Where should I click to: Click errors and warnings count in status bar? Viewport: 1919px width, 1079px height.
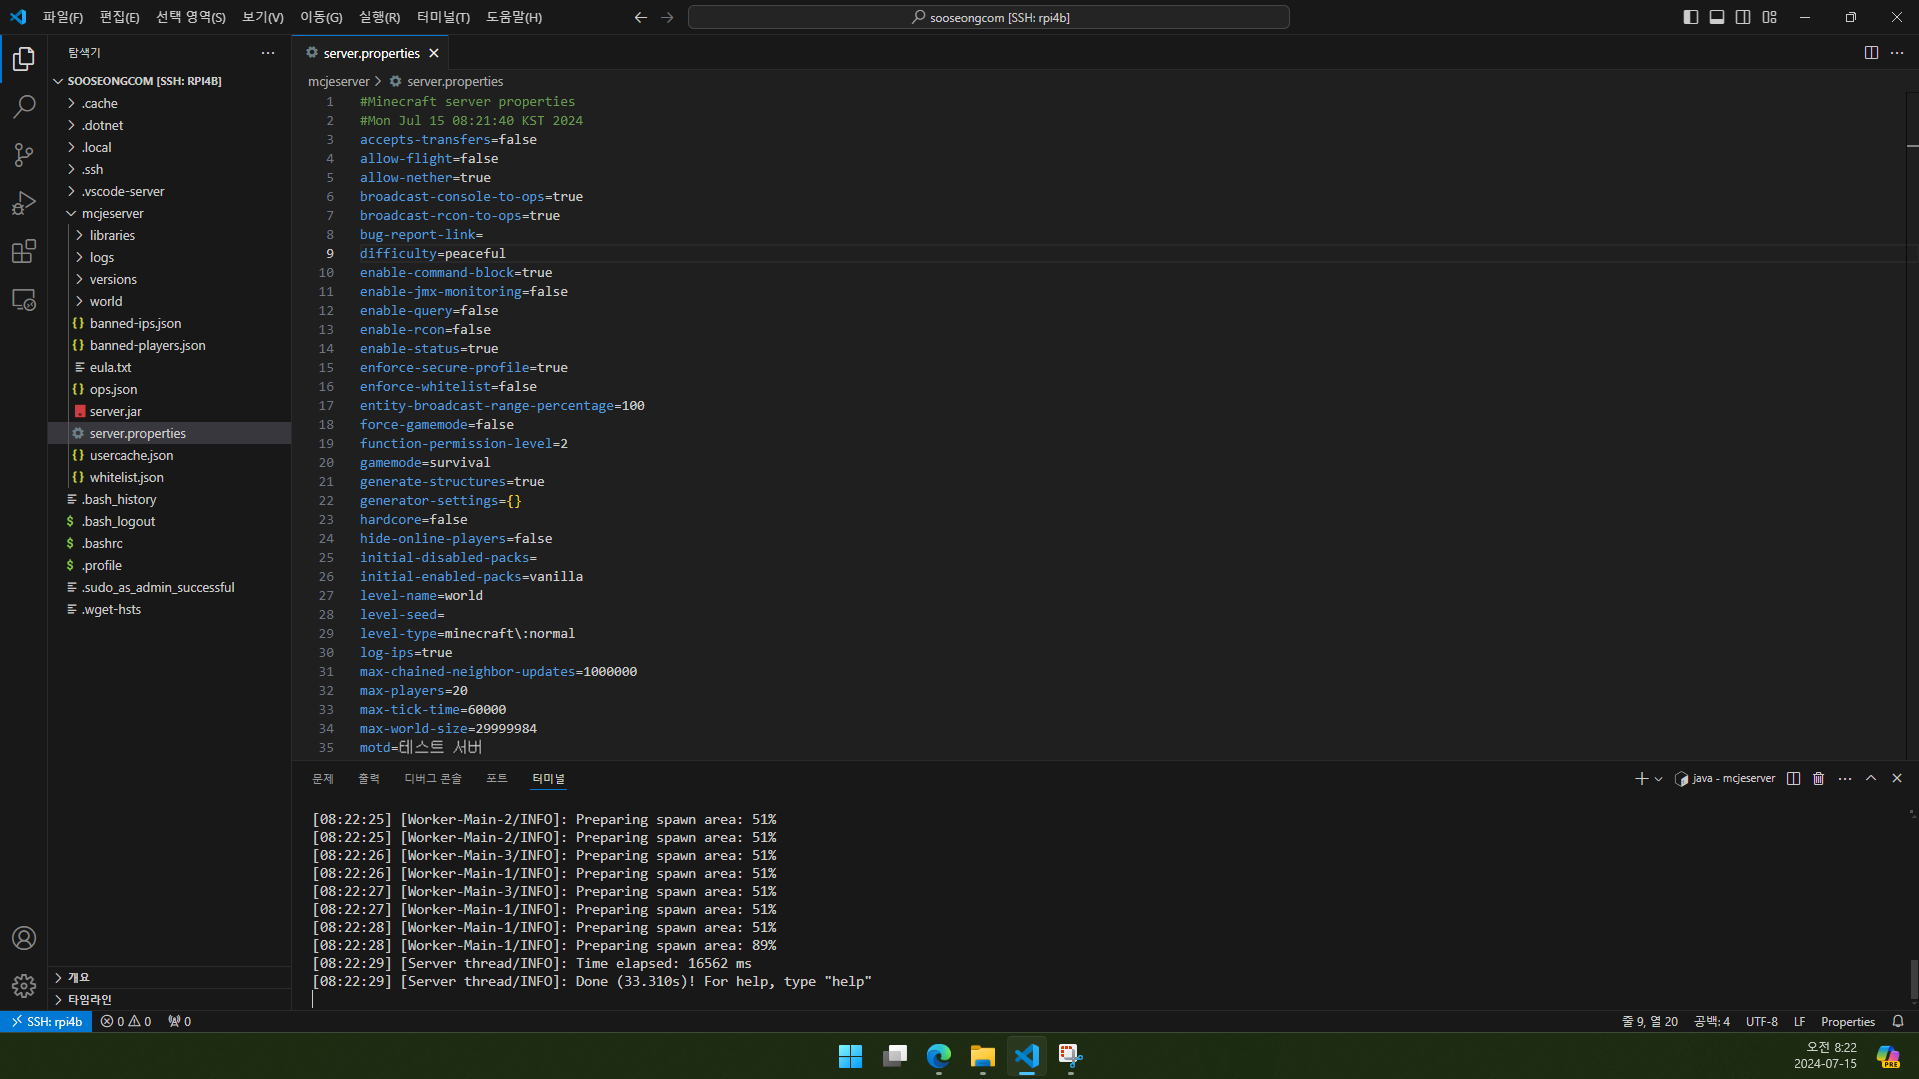[126, 1022]
